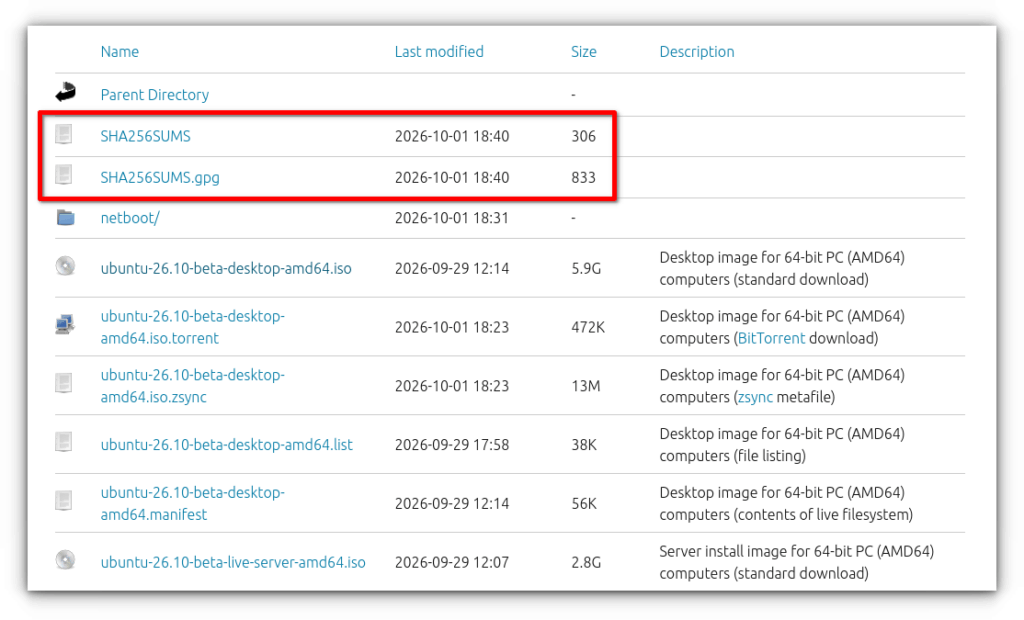Sort listing by the Name column header
This screenshot has width=1024, height=620.
[x=120, y=52]
